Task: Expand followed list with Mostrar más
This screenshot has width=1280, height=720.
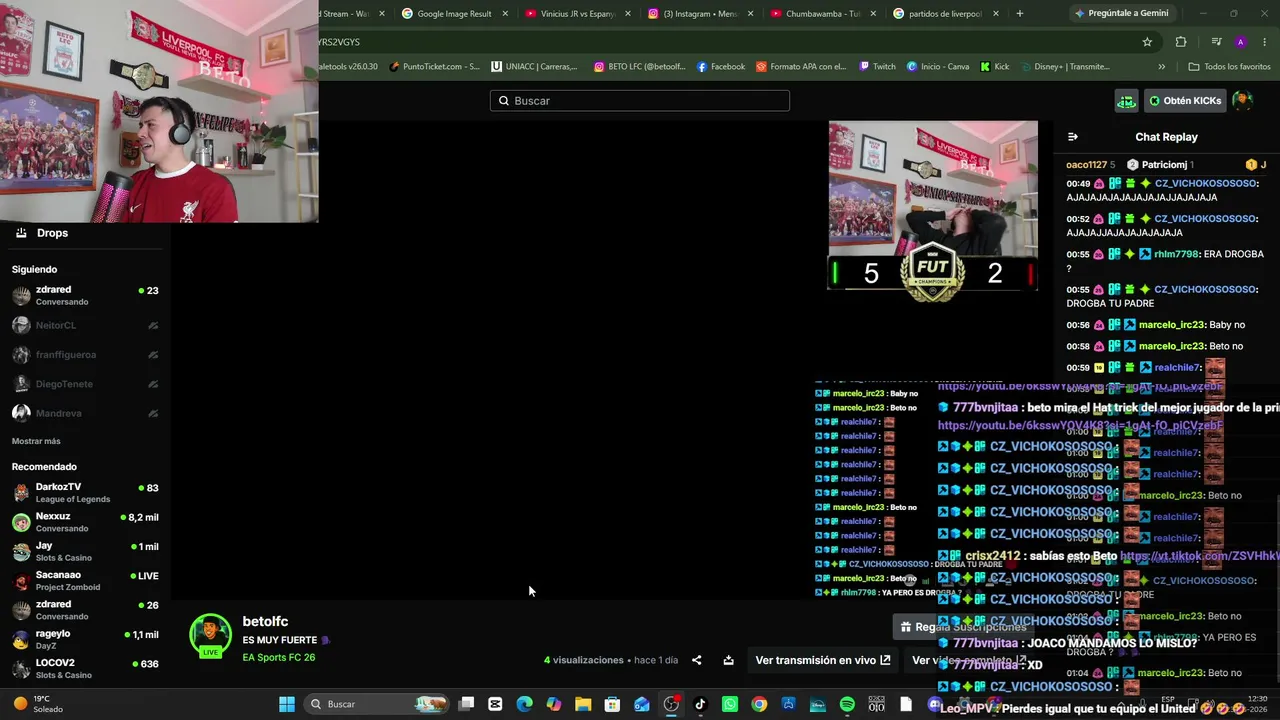Action: click(36, 441)
